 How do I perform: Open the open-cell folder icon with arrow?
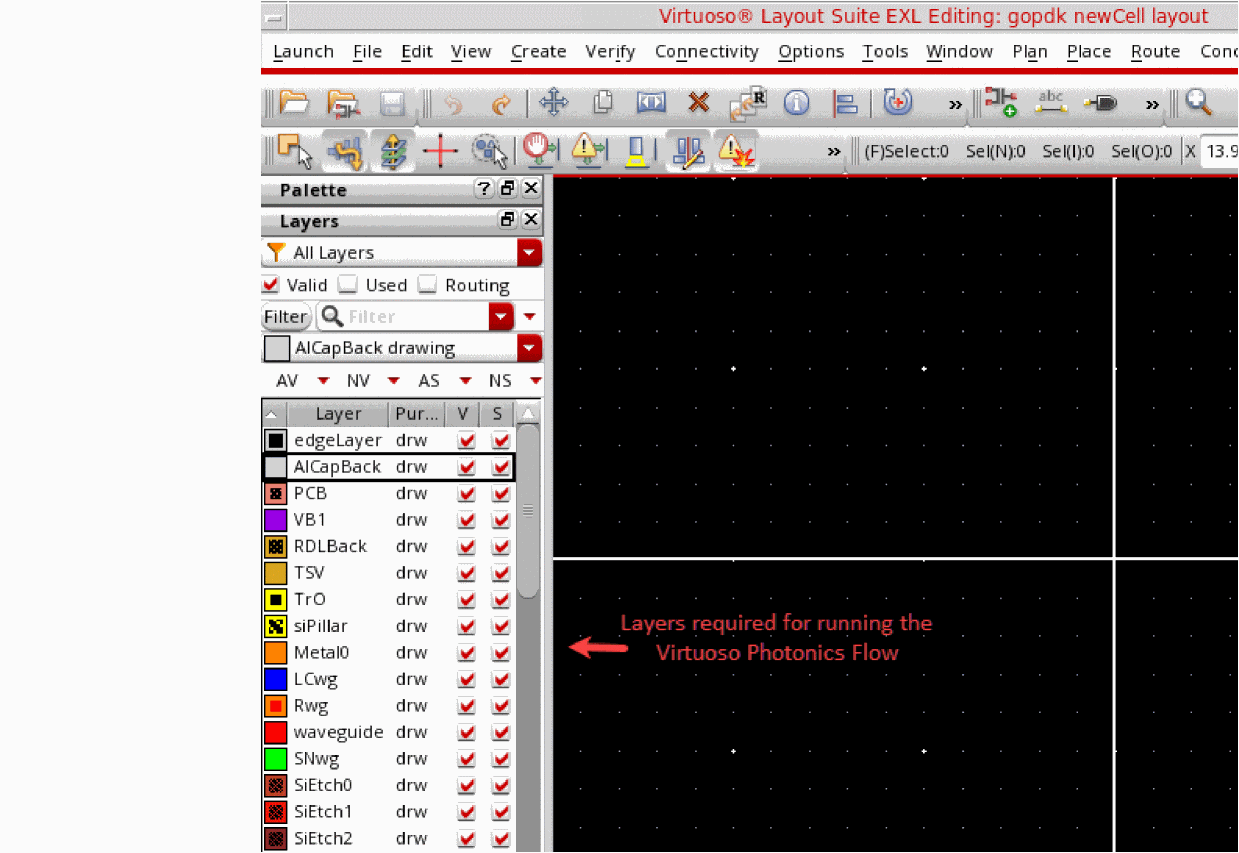coord(343,102)
